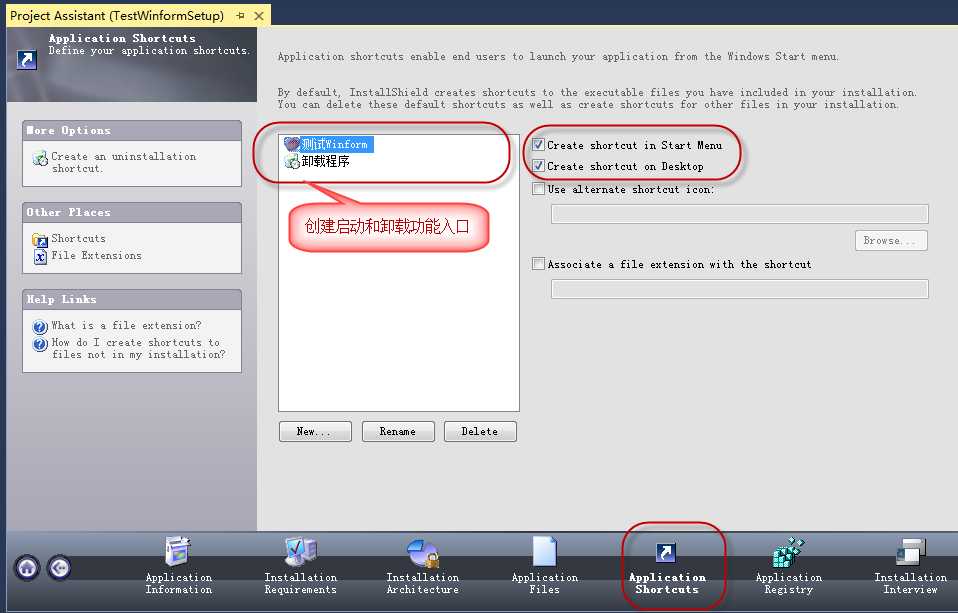Go to Installation Interview label
Image resolution: width=958 pixels, height=613 pixels.
click(x=910, y=584)
